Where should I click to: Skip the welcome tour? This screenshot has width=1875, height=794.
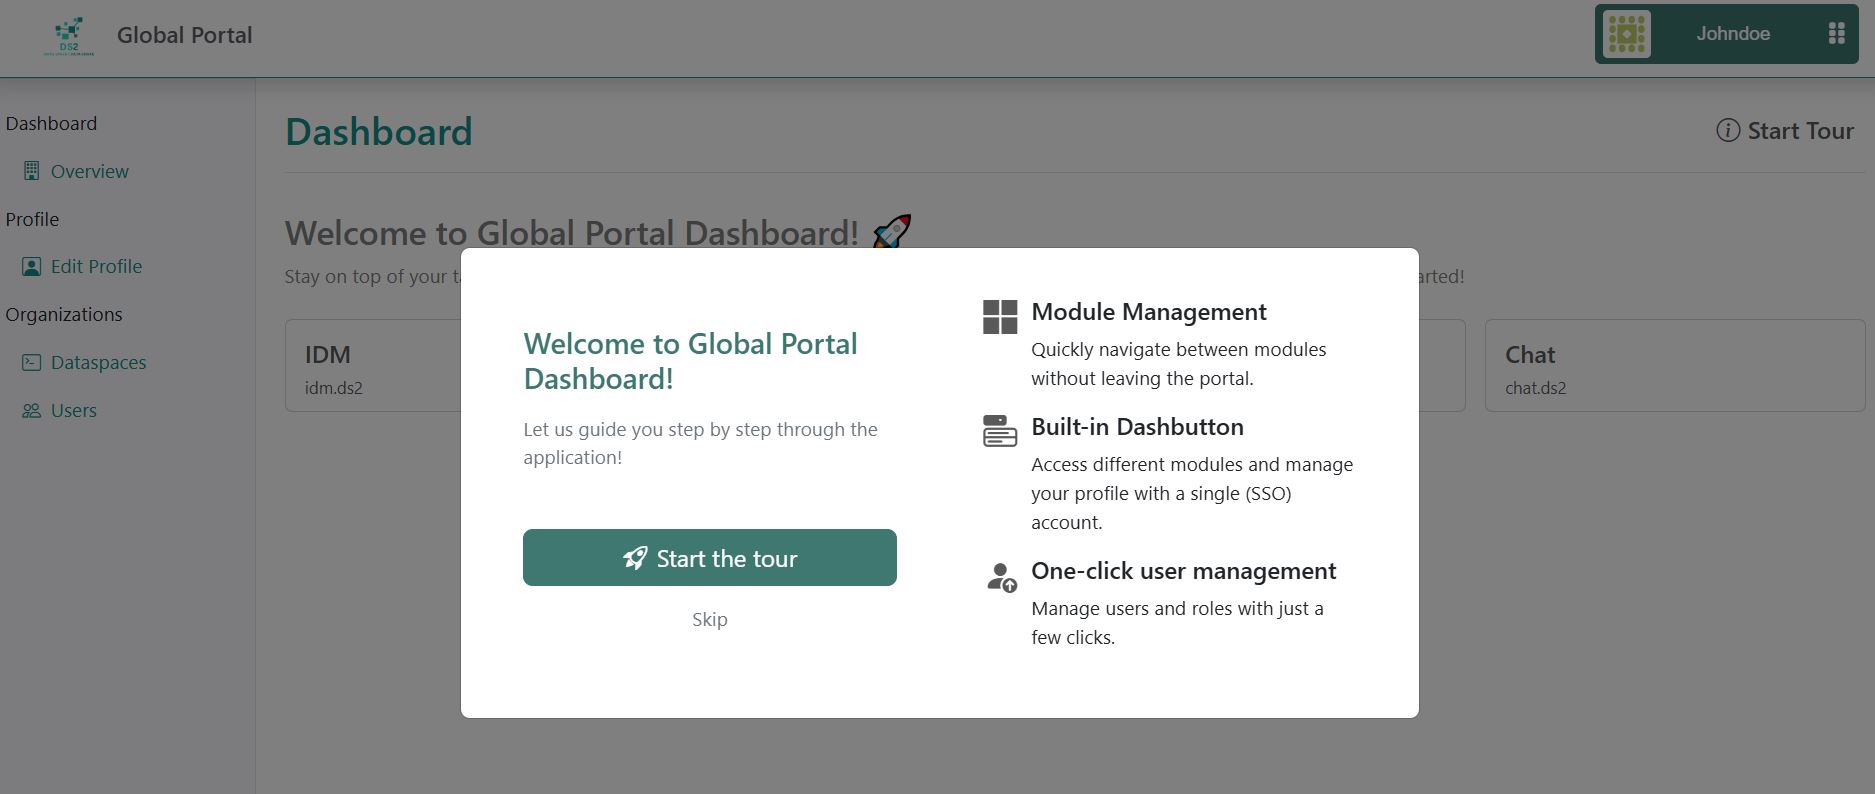pyautogui.click(x=709, y=620)
